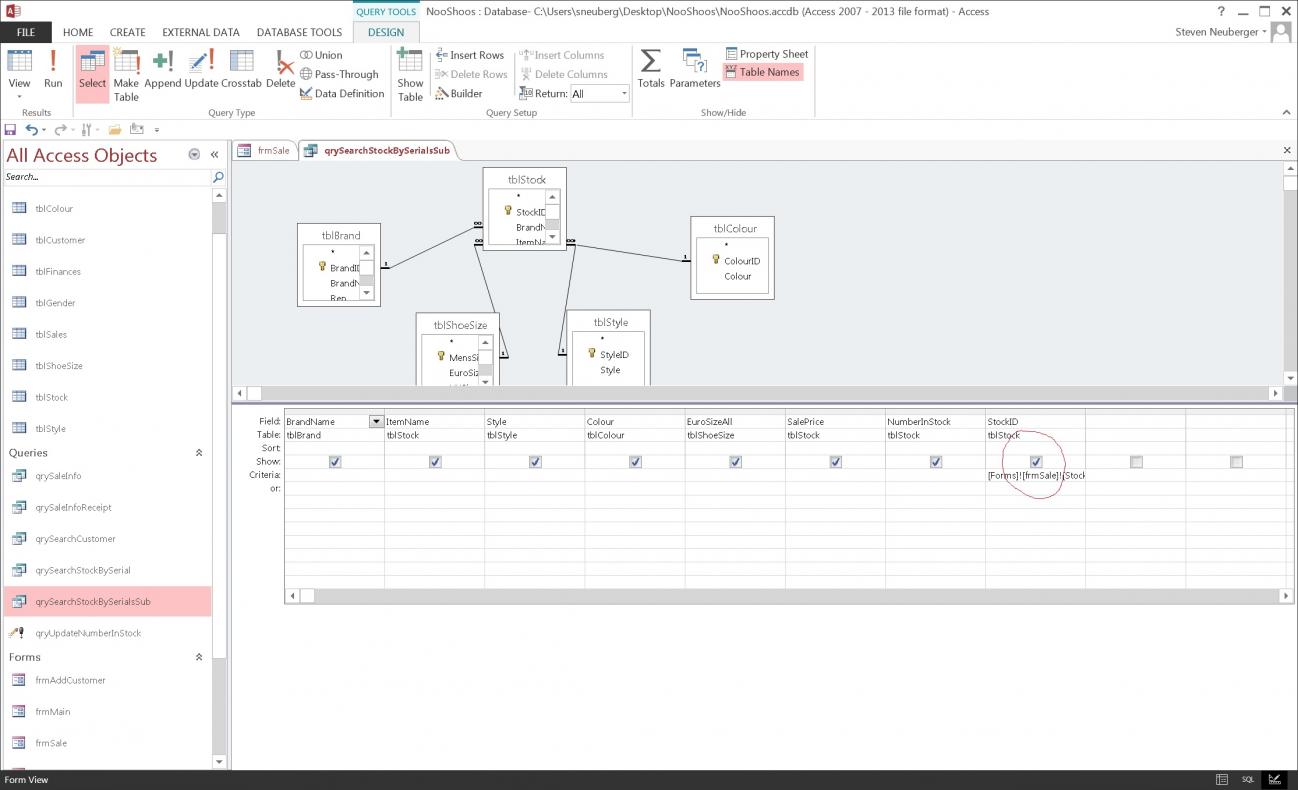Switch to the DATABASE TOOLS ribbon tab
This screenshot has height=790, width=1298.
(299, 32)
